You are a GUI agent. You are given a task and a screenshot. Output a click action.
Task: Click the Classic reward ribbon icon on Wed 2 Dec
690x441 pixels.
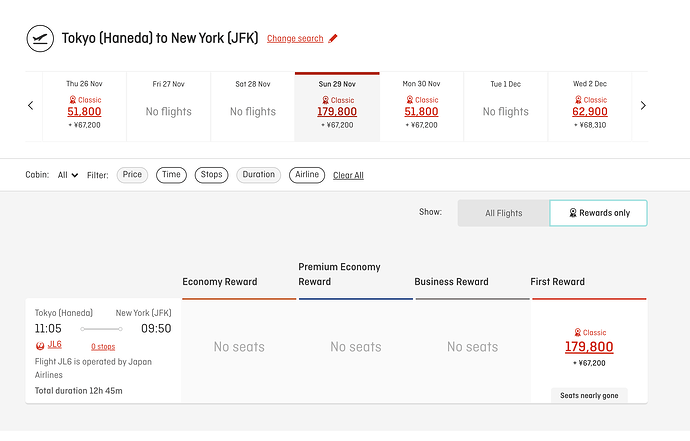tap(578, 100)
